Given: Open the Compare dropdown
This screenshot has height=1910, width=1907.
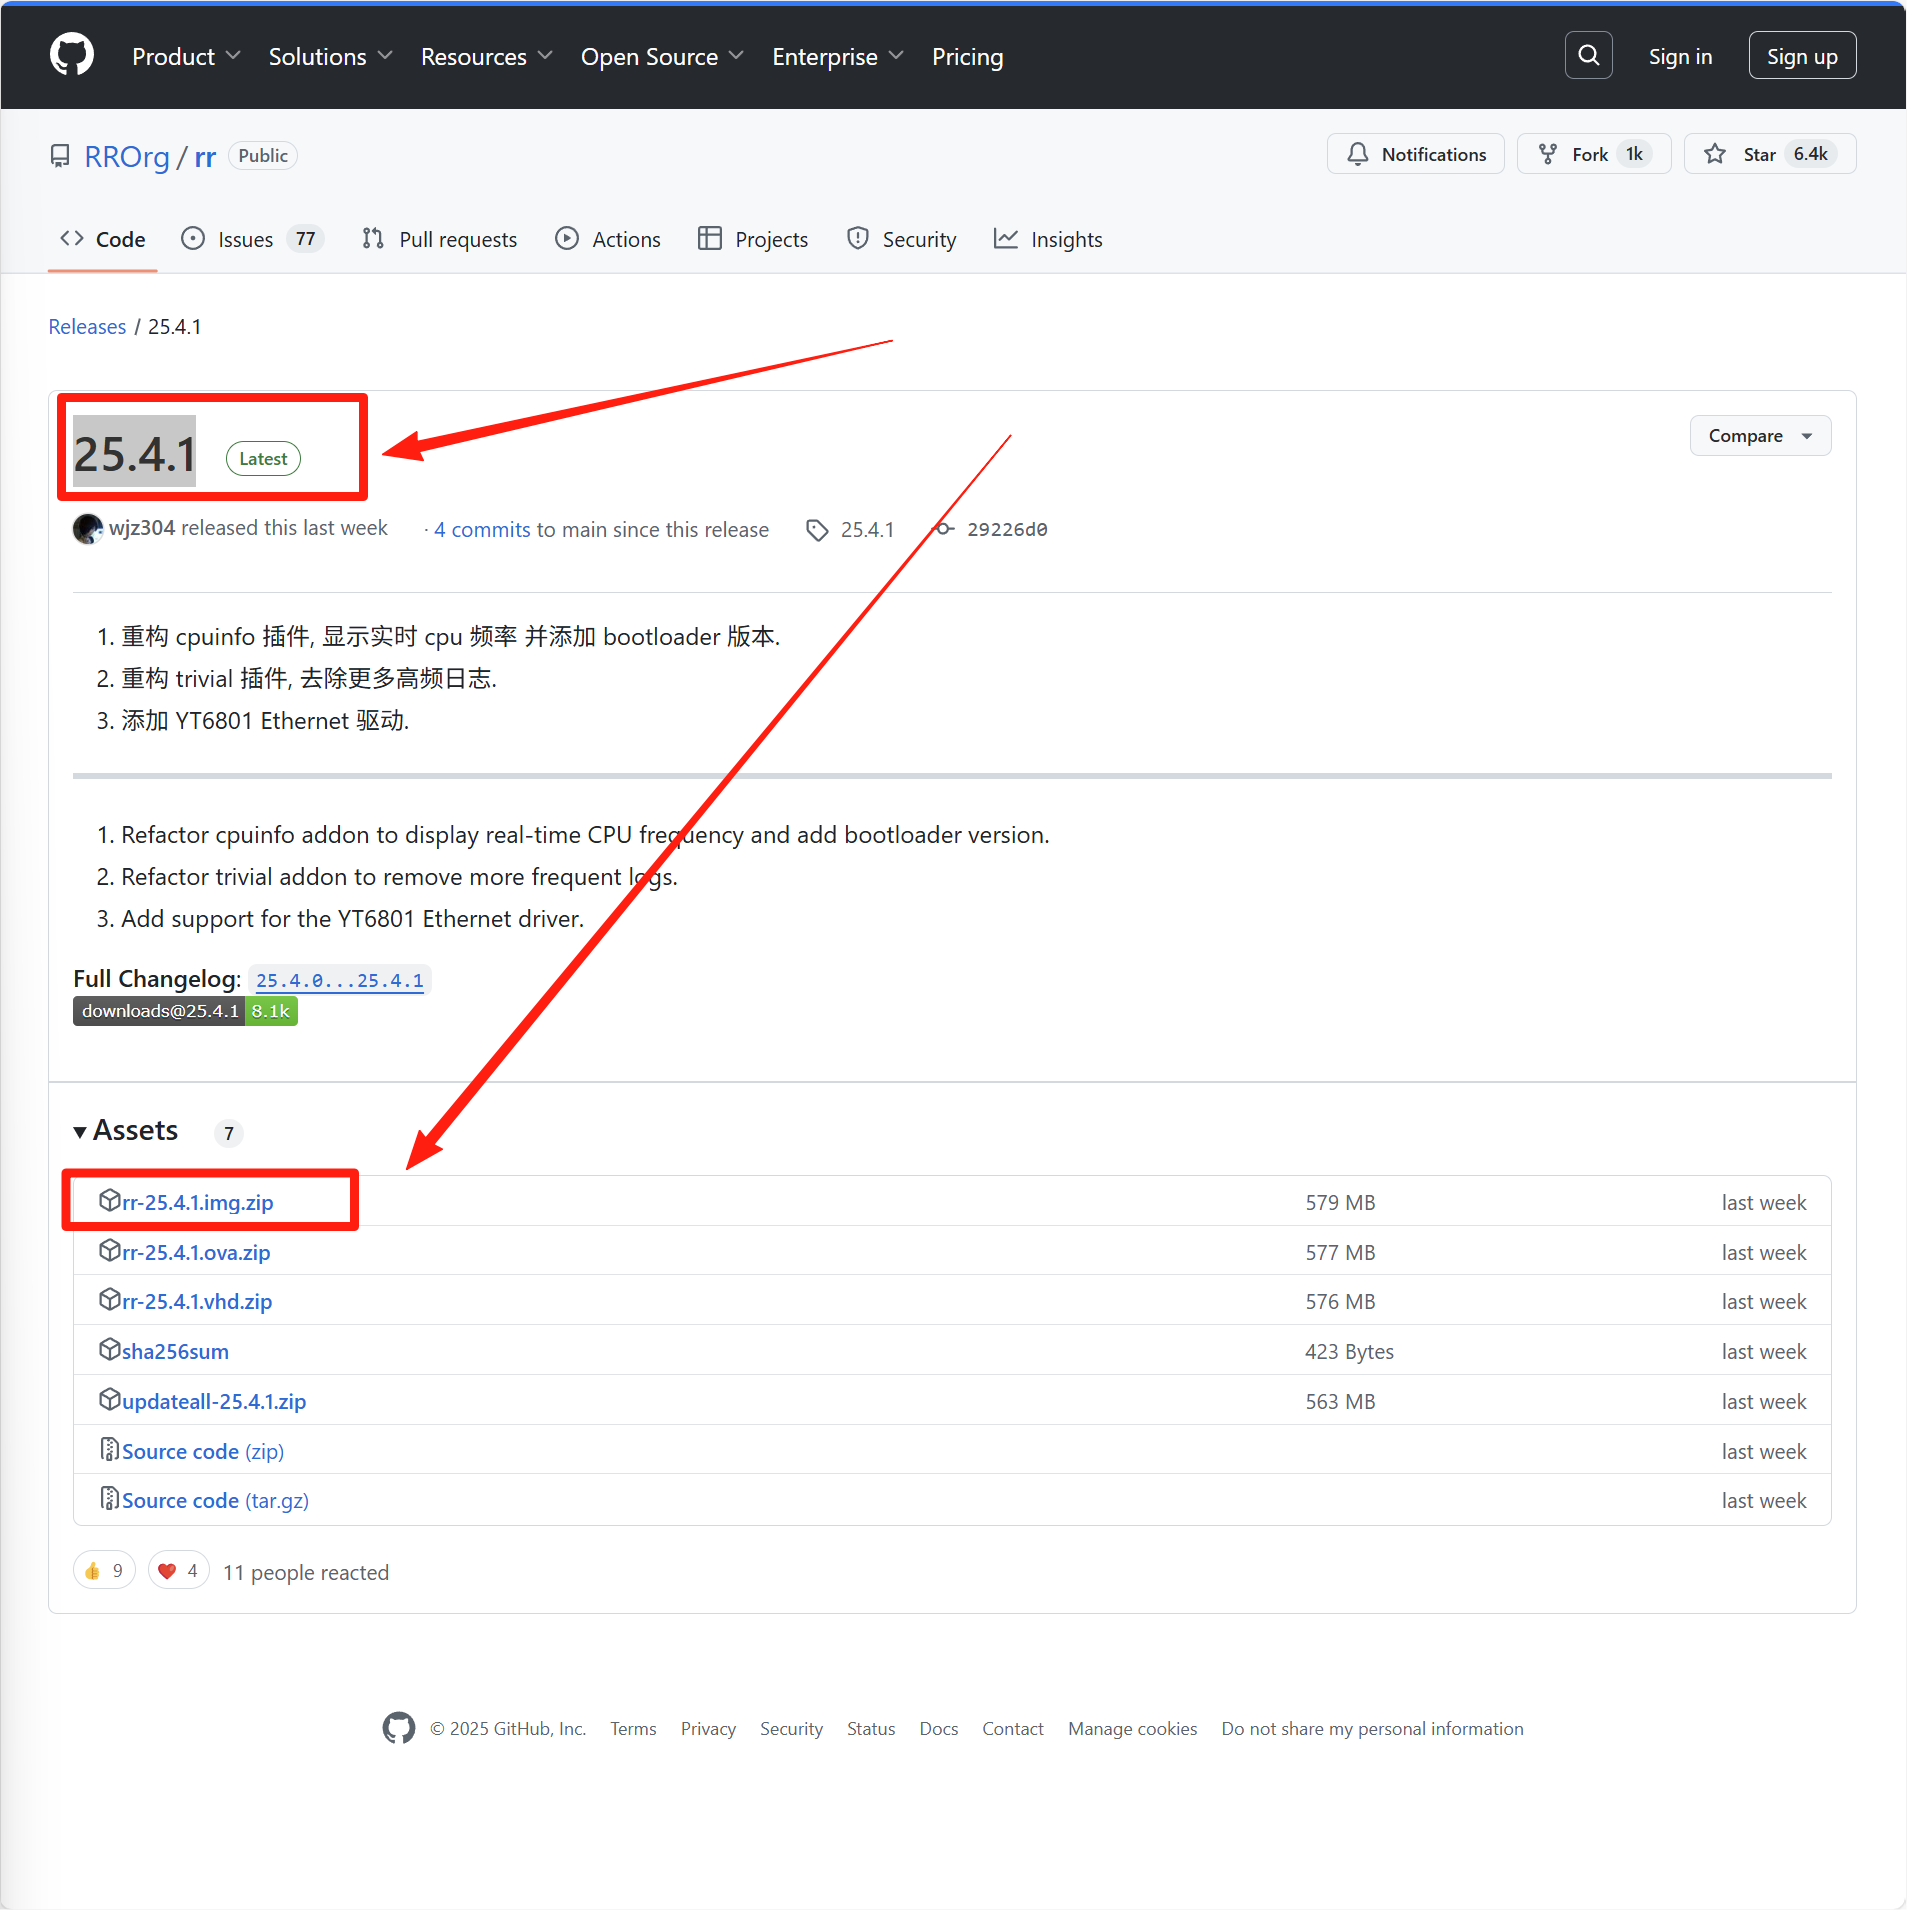Looking at the screenshot, I should pos(1757,435).
